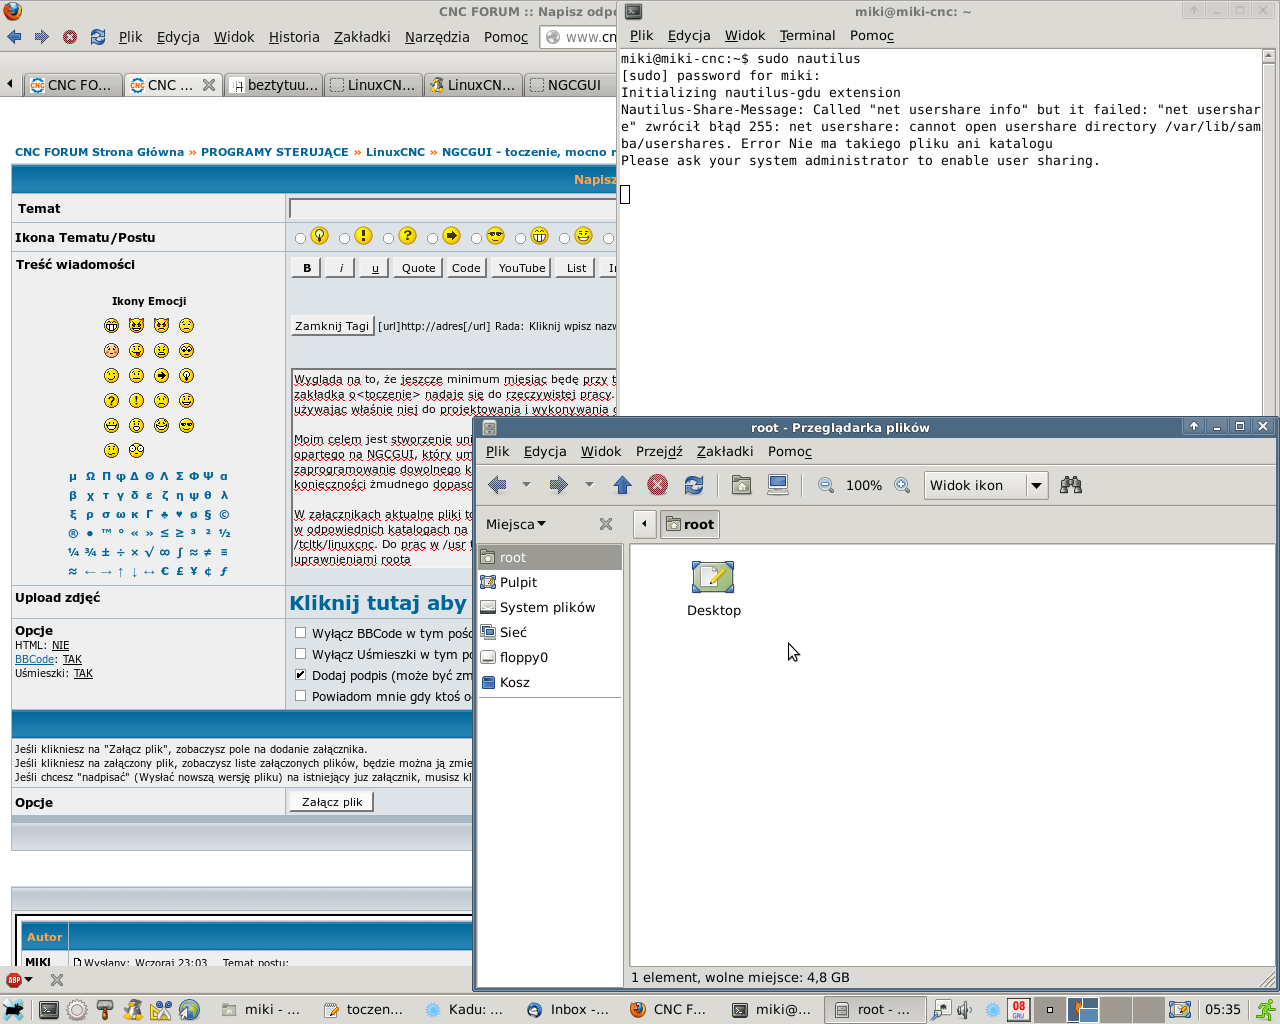Open the Widok ikon view dropdown

click(x=985, y=485)
